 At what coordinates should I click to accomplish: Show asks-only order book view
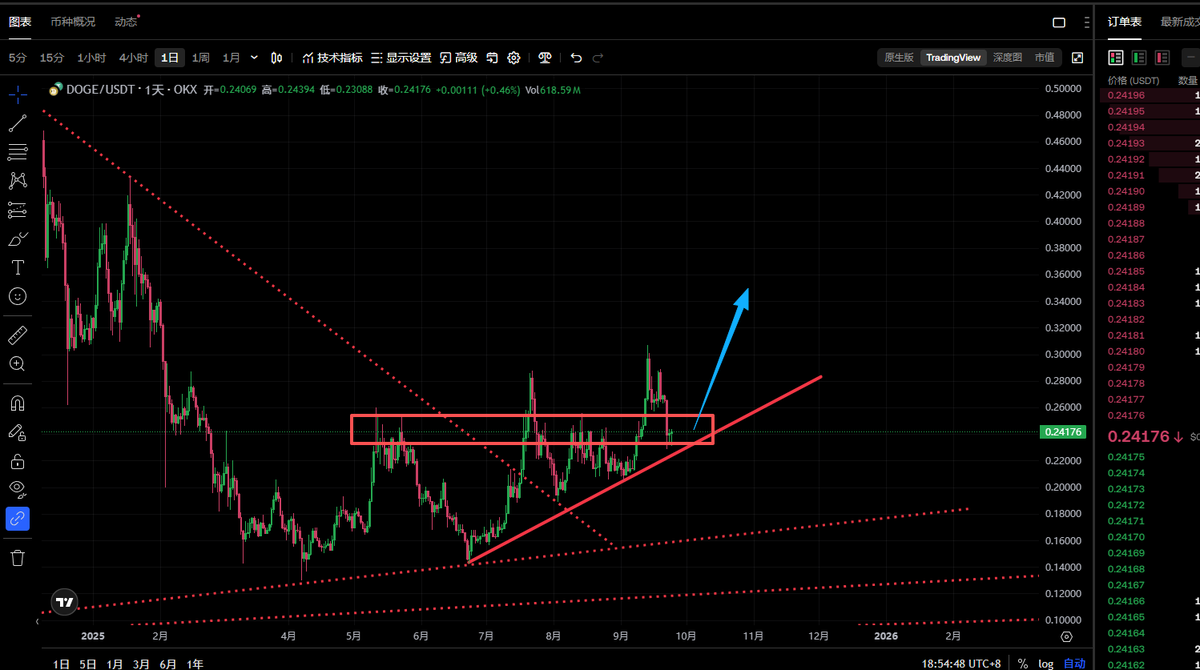click(x=1162, y=58)
